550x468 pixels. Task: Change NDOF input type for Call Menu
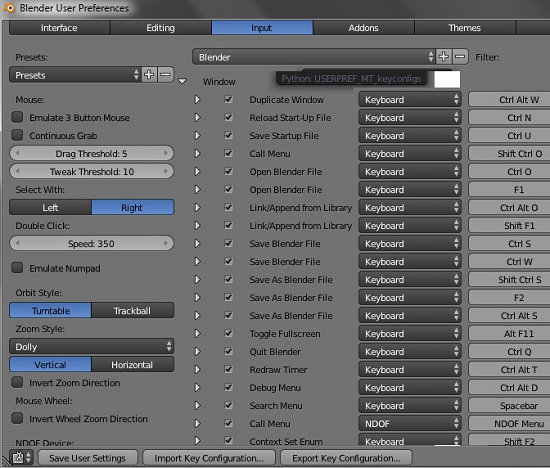(410, 423)
